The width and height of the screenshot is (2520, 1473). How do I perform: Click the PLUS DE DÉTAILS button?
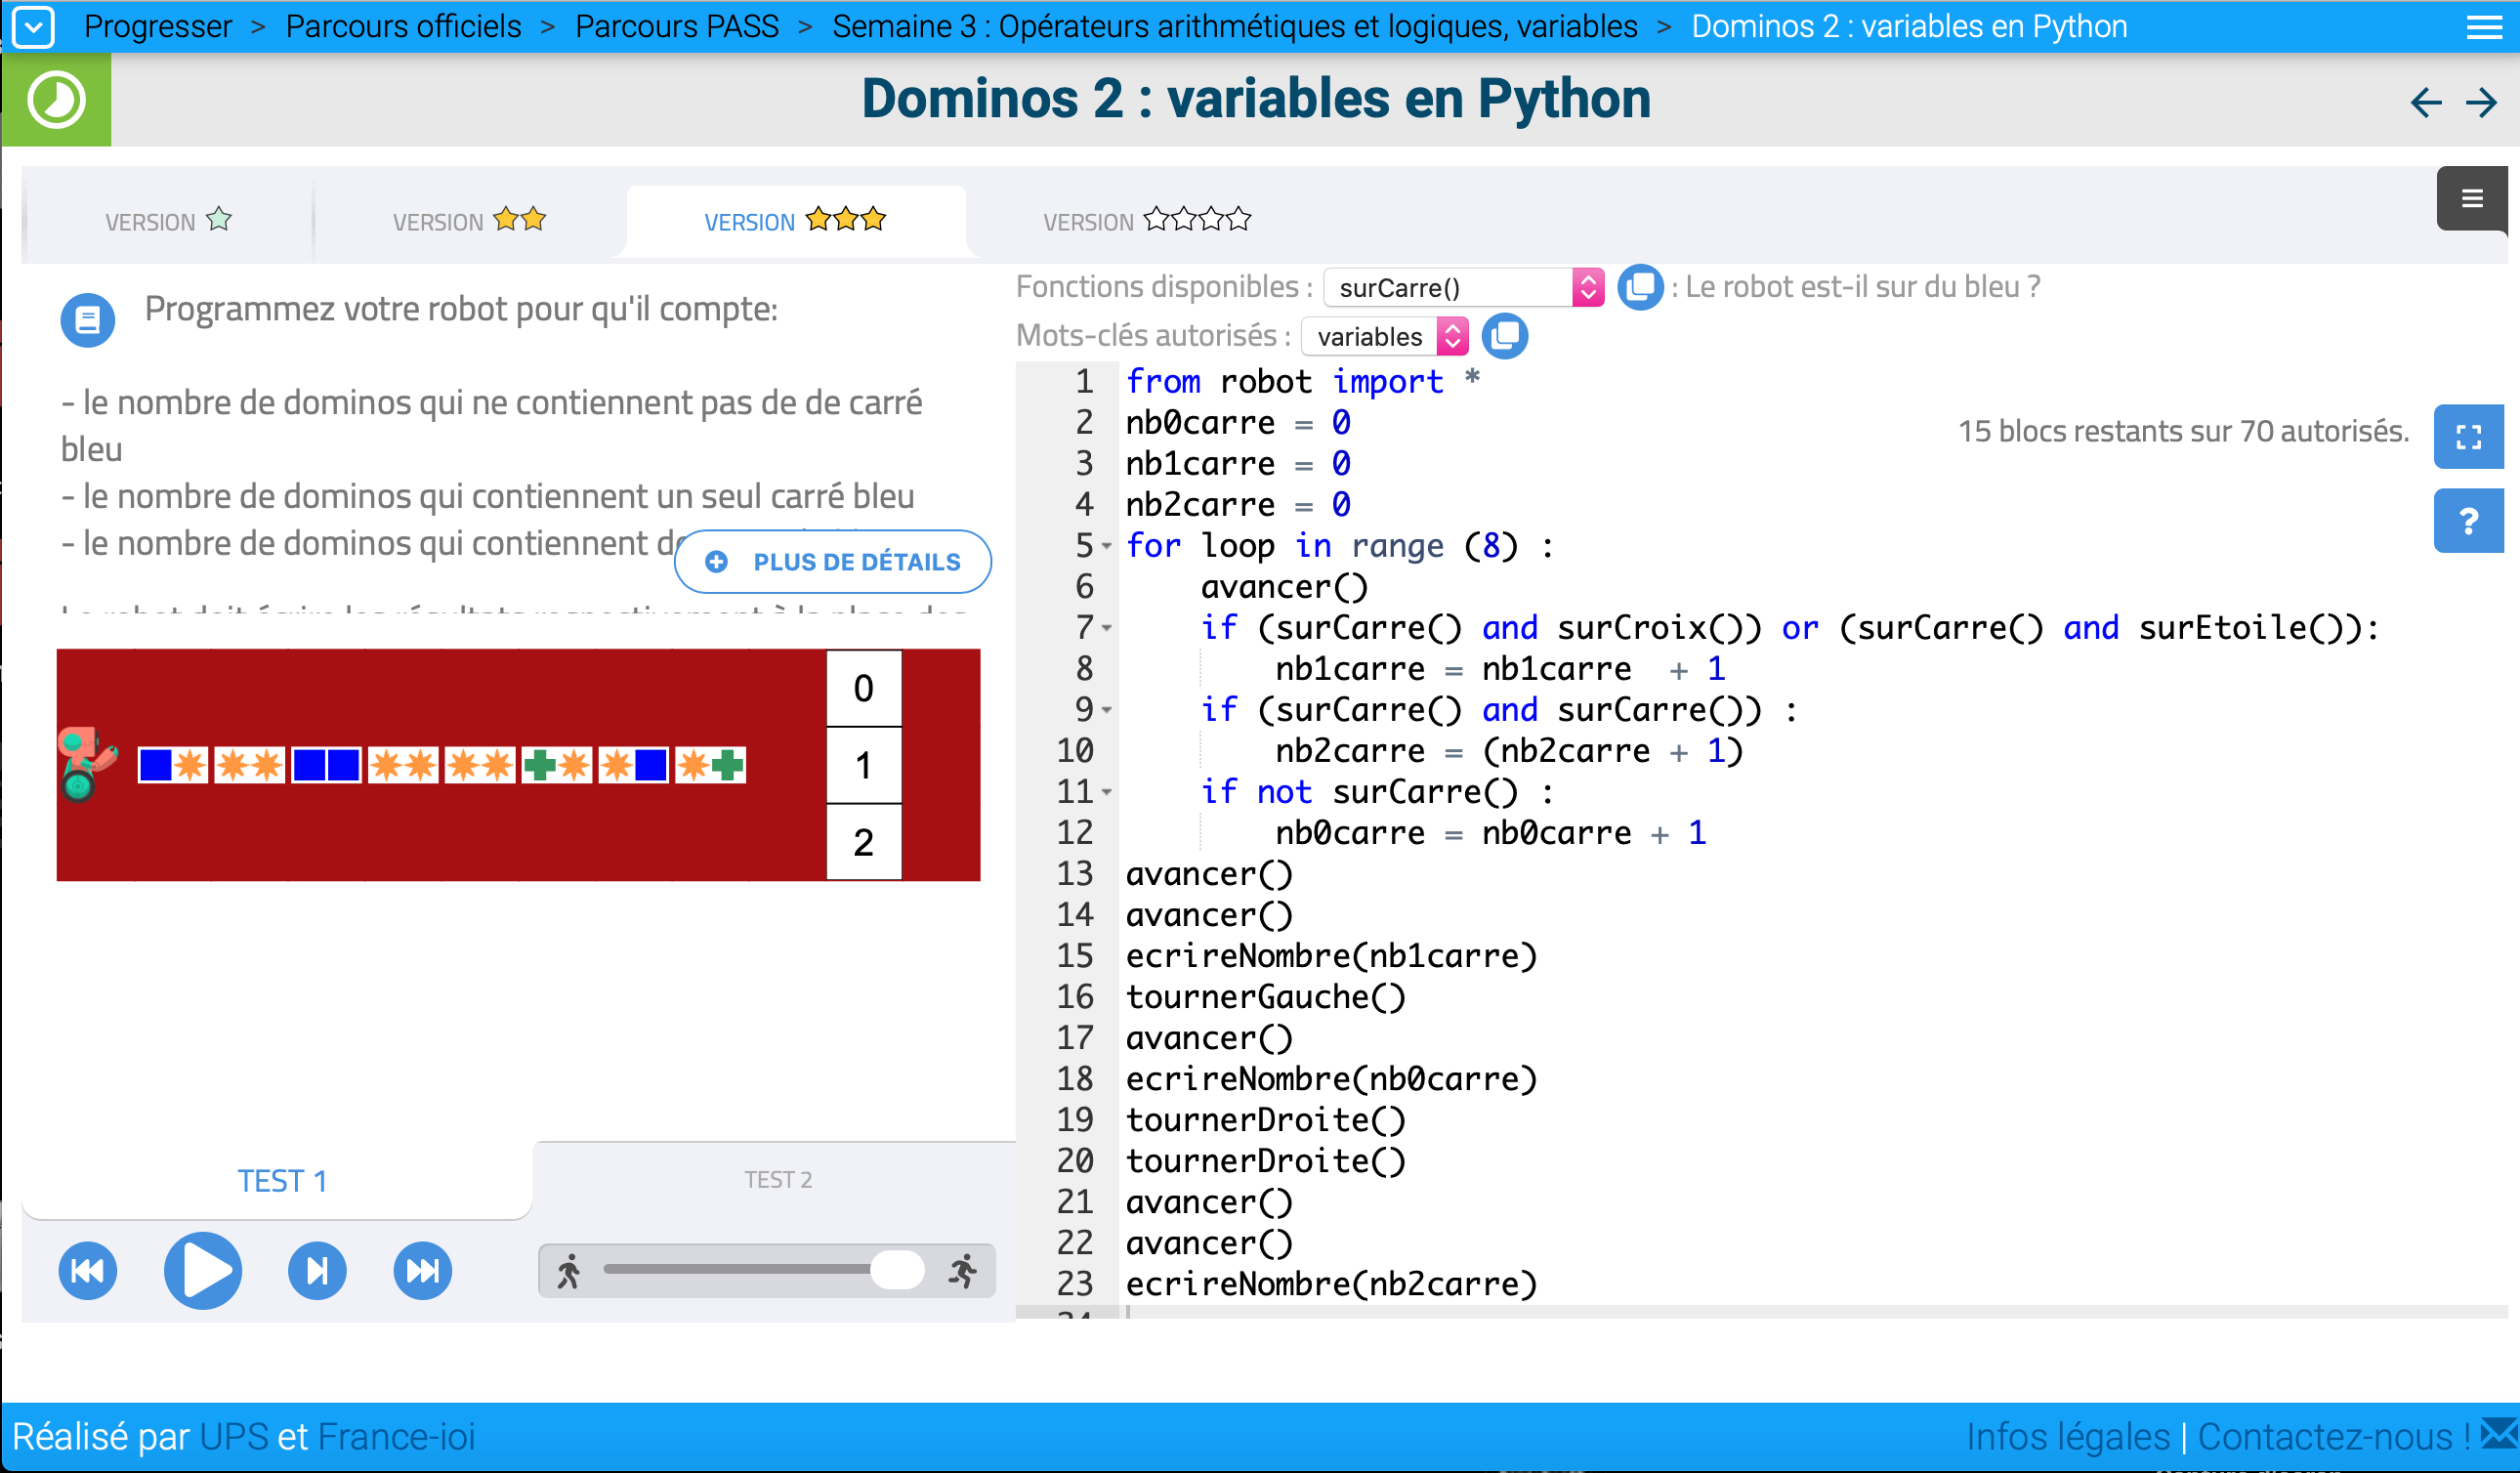(x=832, y=562)
